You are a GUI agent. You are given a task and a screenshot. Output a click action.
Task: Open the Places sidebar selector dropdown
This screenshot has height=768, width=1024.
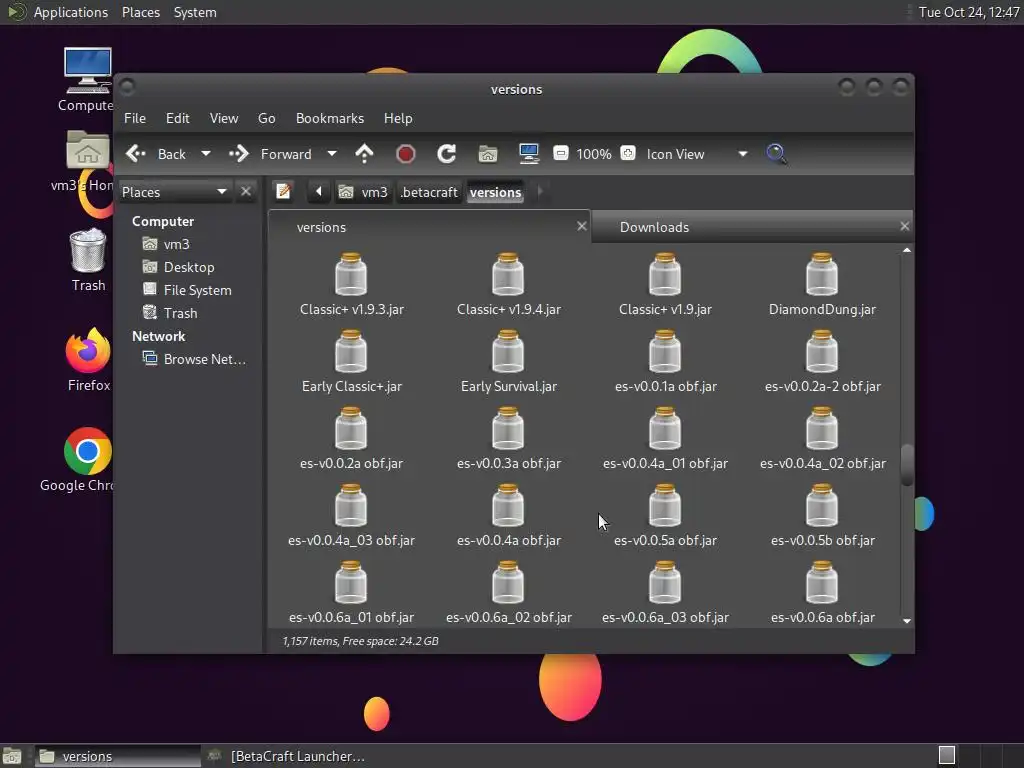[221, 192]
